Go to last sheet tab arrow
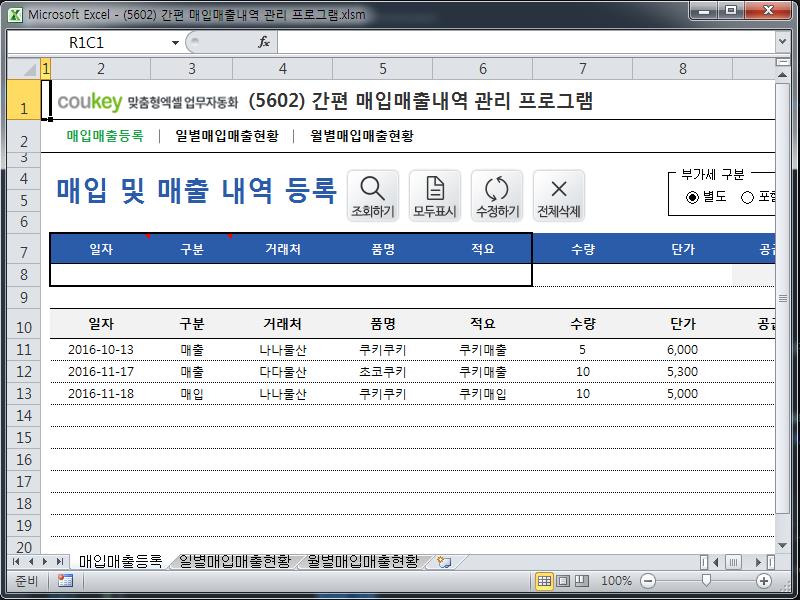The height and width of the screenshot is (600, 800). 60,562
